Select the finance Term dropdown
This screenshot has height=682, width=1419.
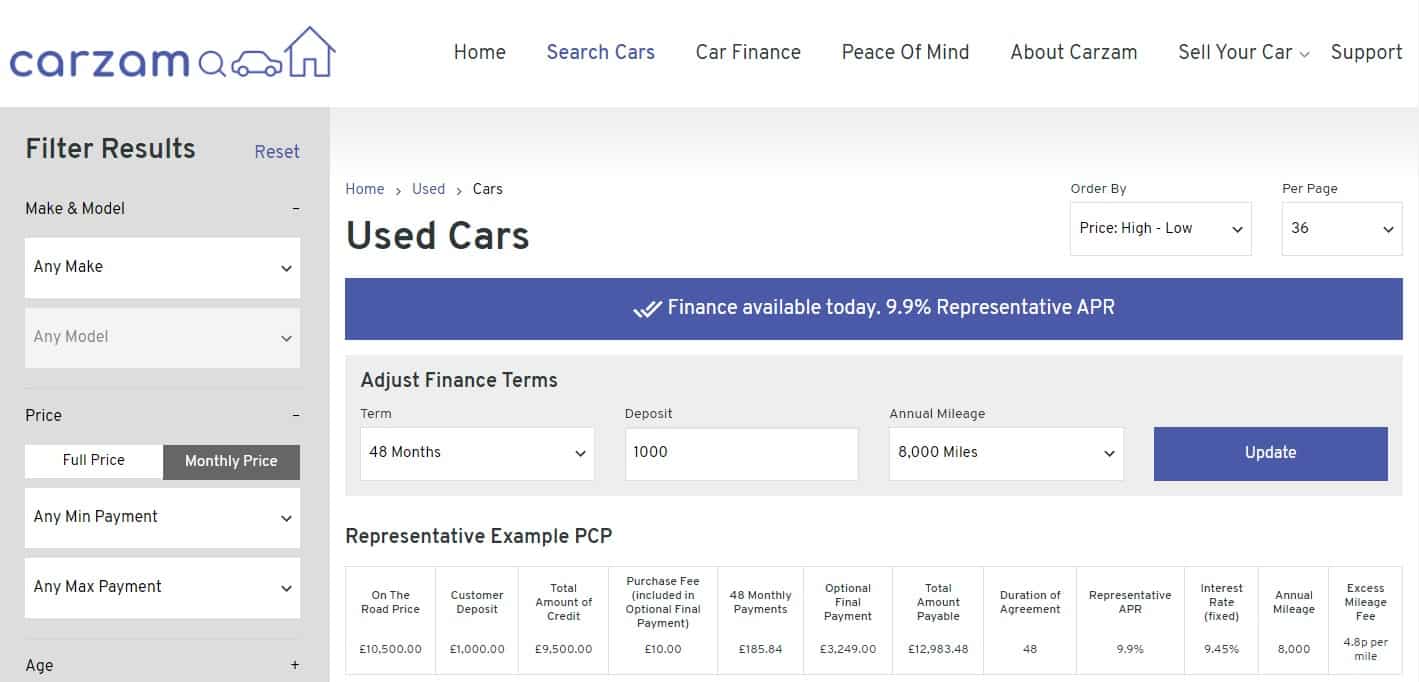(x=477, y=453)
